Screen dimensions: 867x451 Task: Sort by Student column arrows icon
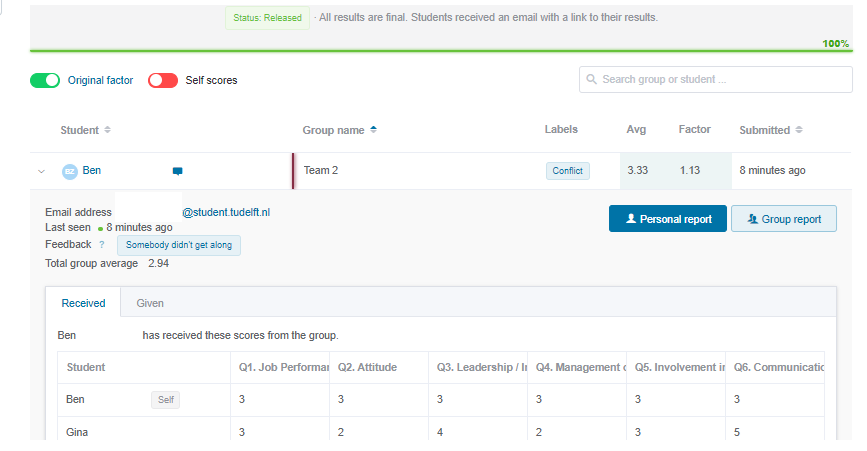[x=108, y=130]
